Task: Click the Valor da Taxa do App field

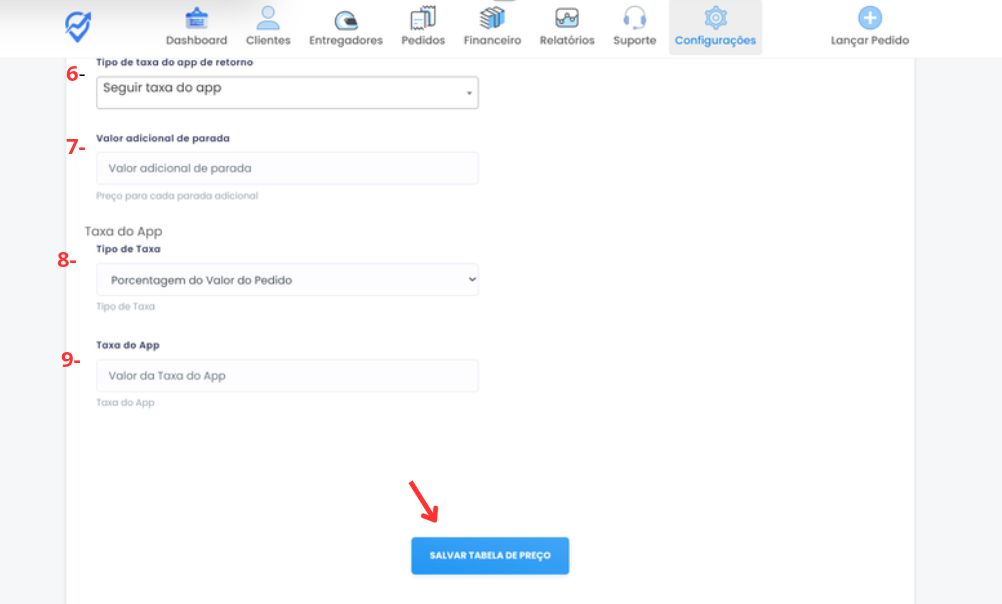Action: tap(287, 375)
